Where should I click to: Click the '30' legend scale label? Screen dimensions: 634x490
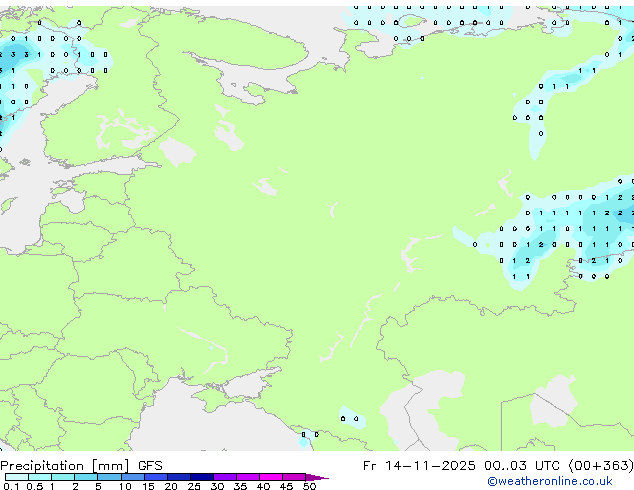[x=217, y=486]
